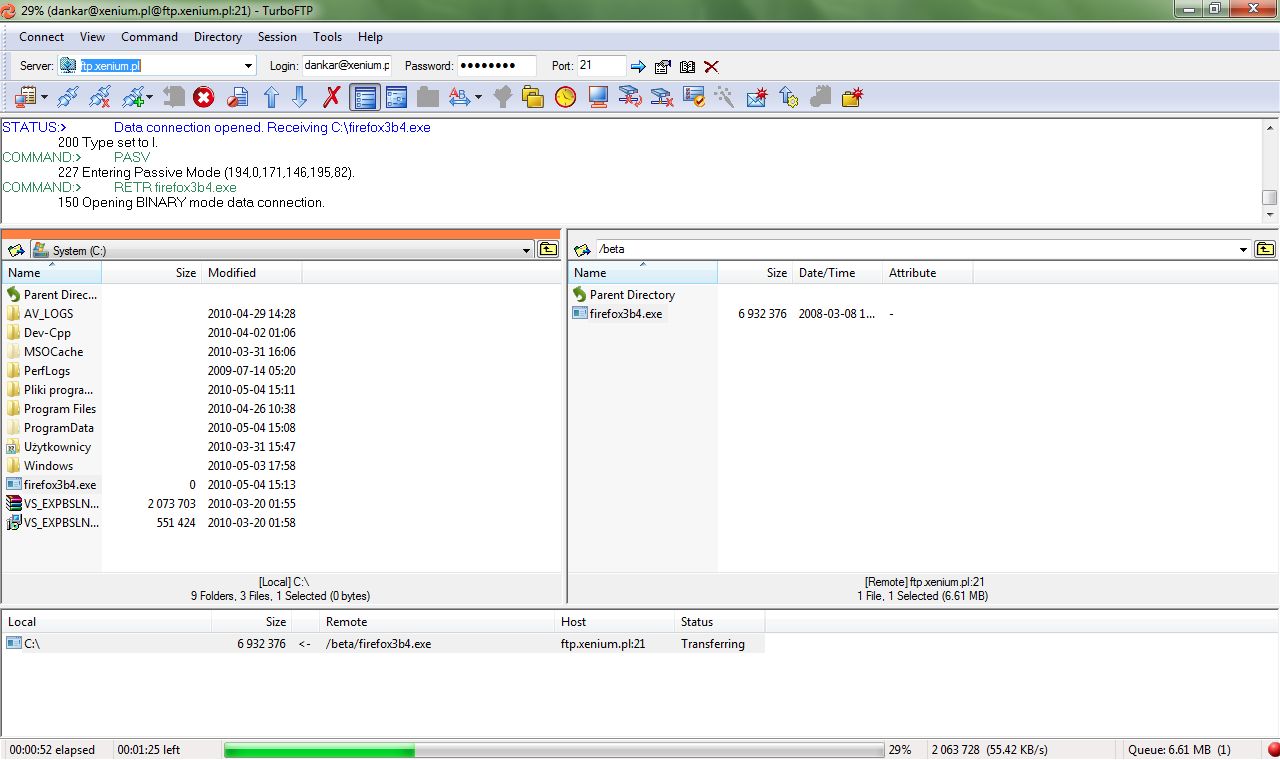This screenshot has width=1280, height=760.
Task: Click the red status light indicator
Action: click(1273, 750)
